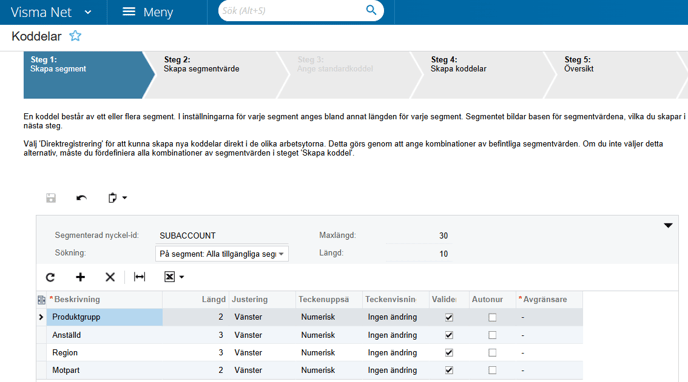Sort by the Beskrivning column header
This screenshot has height=382, width=688.
[x=105, y=300]
